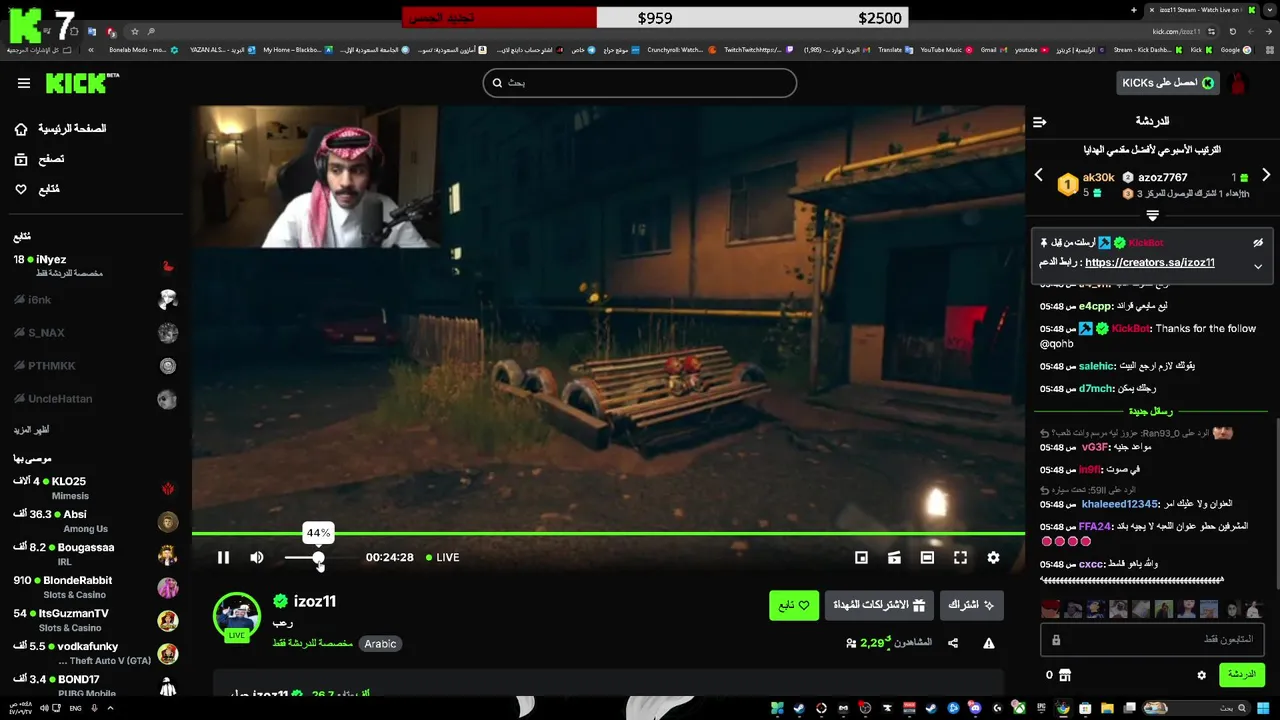Go to the previous leaderboard page arrow
Image resolution: width=1280 pixels, height=720 pixels.
point(1038,175)
